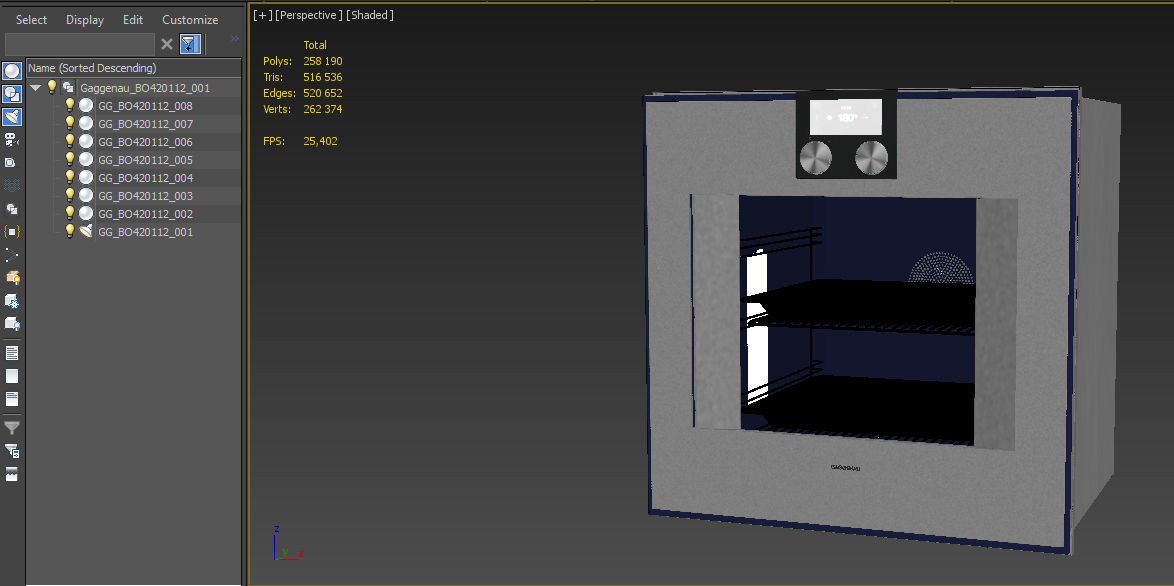Select the GG_BO420112_002 object
Image resolution: width=1174 pixels, height=586 pixels.
[x=145, y=213]
